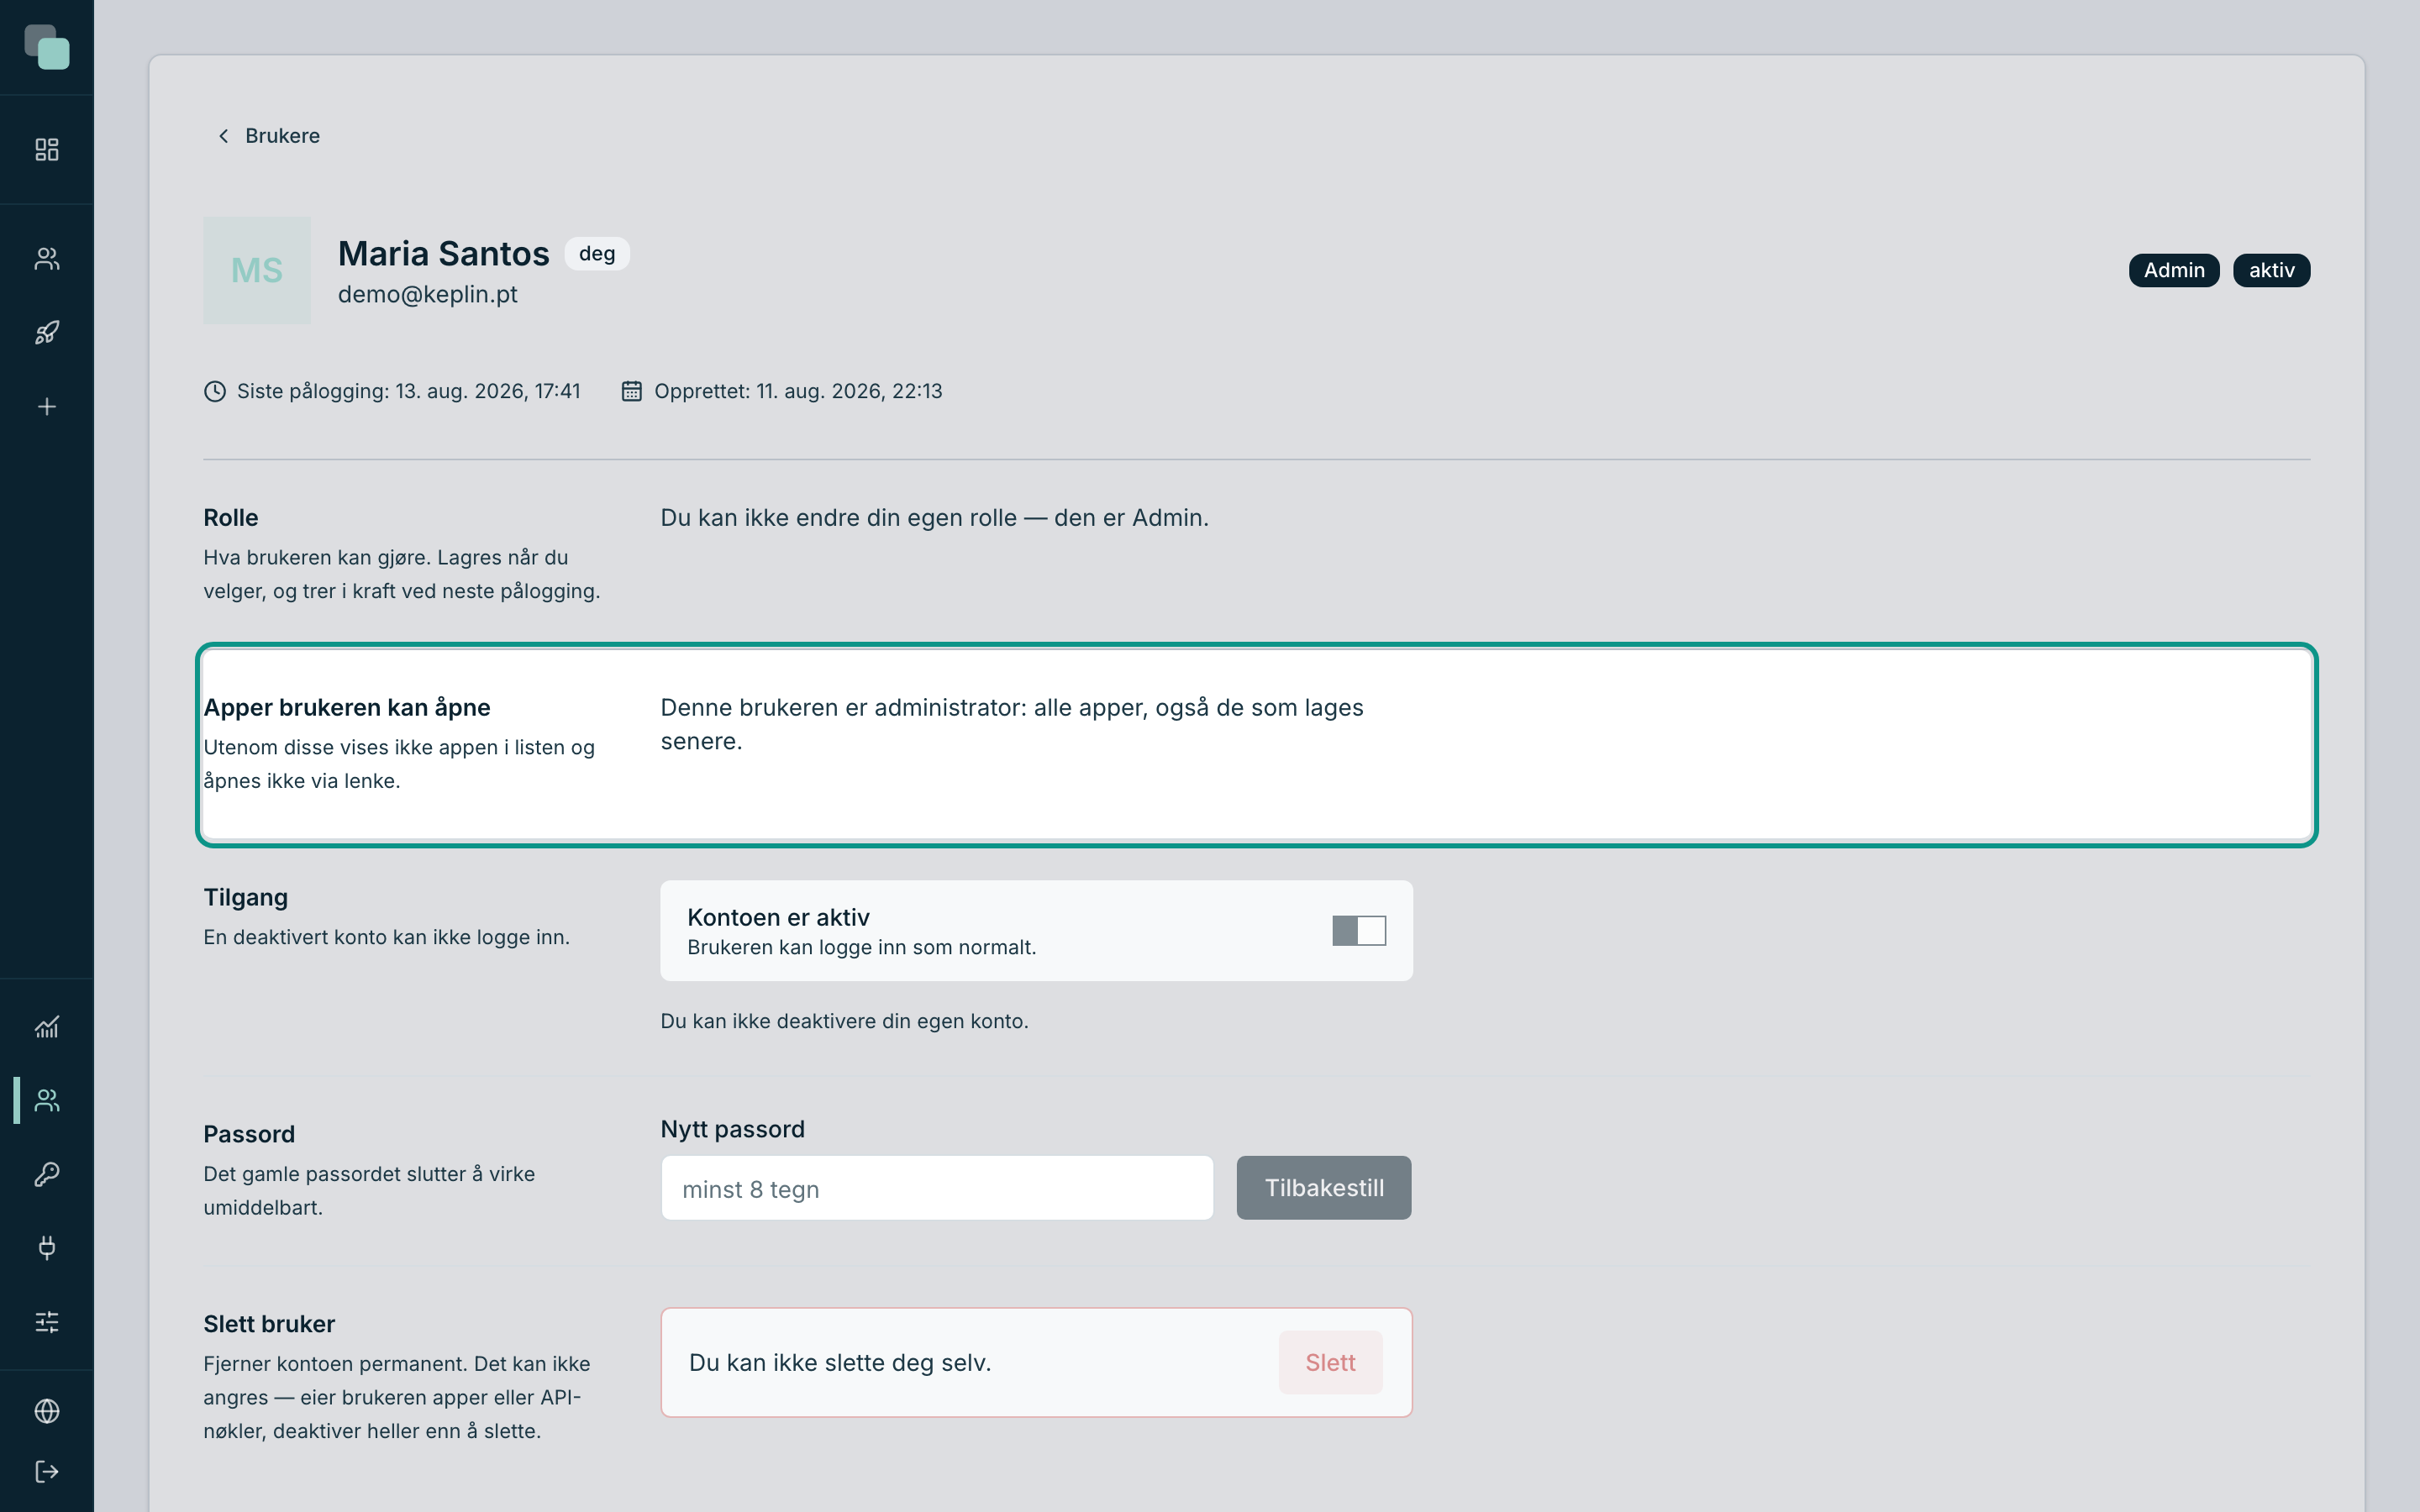Click the globe language icon
Viewport: 2420px width, 1512px height.
click(x=47, y=1411)
